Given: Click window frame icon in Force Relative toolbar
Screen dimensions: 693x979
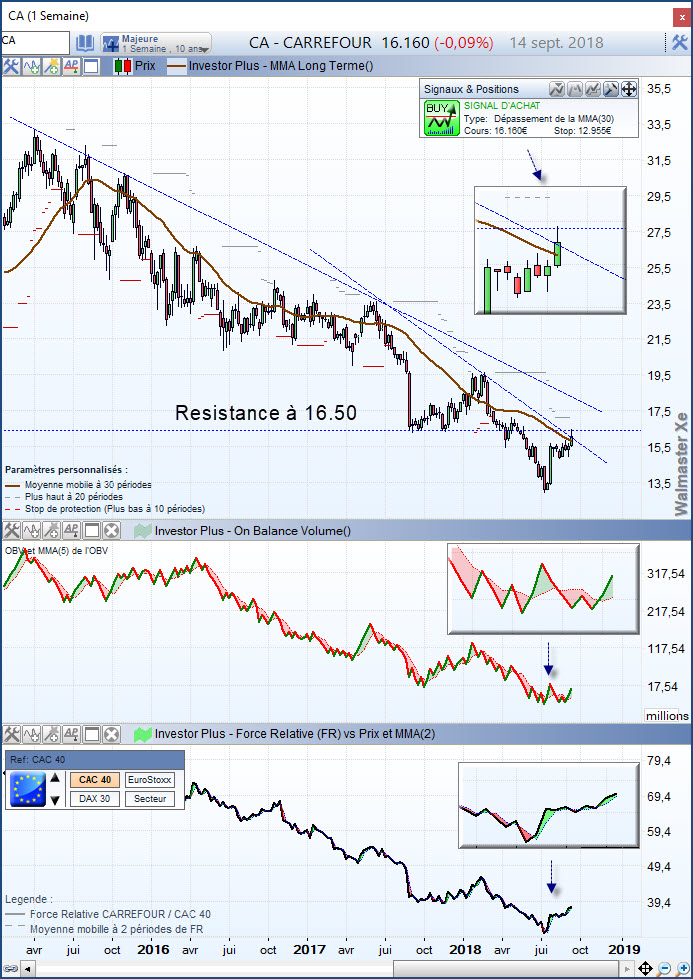Looking at the screenshot, I should [x=92, y=734].
